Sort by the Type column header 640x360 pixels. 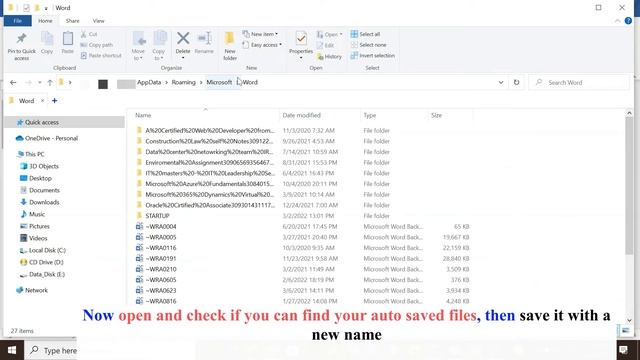pyautogui.click(x=370, y=116)
